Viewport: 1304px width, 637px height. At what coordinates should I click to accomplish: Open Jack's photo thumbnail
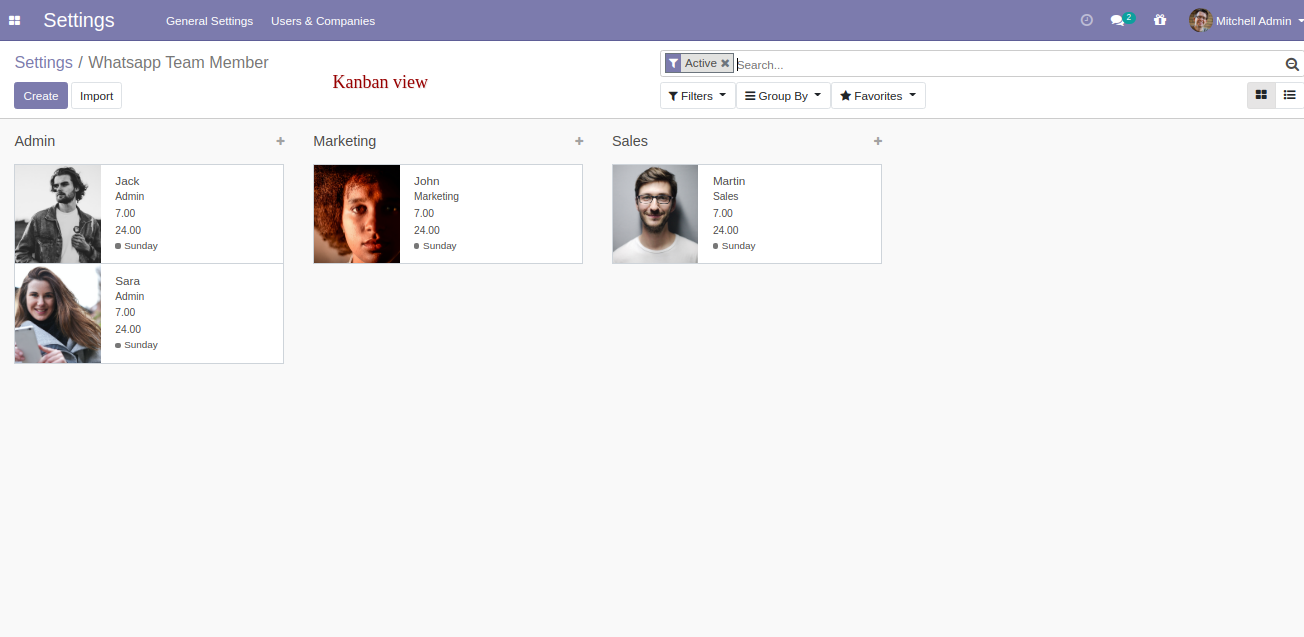pos(58,214)
